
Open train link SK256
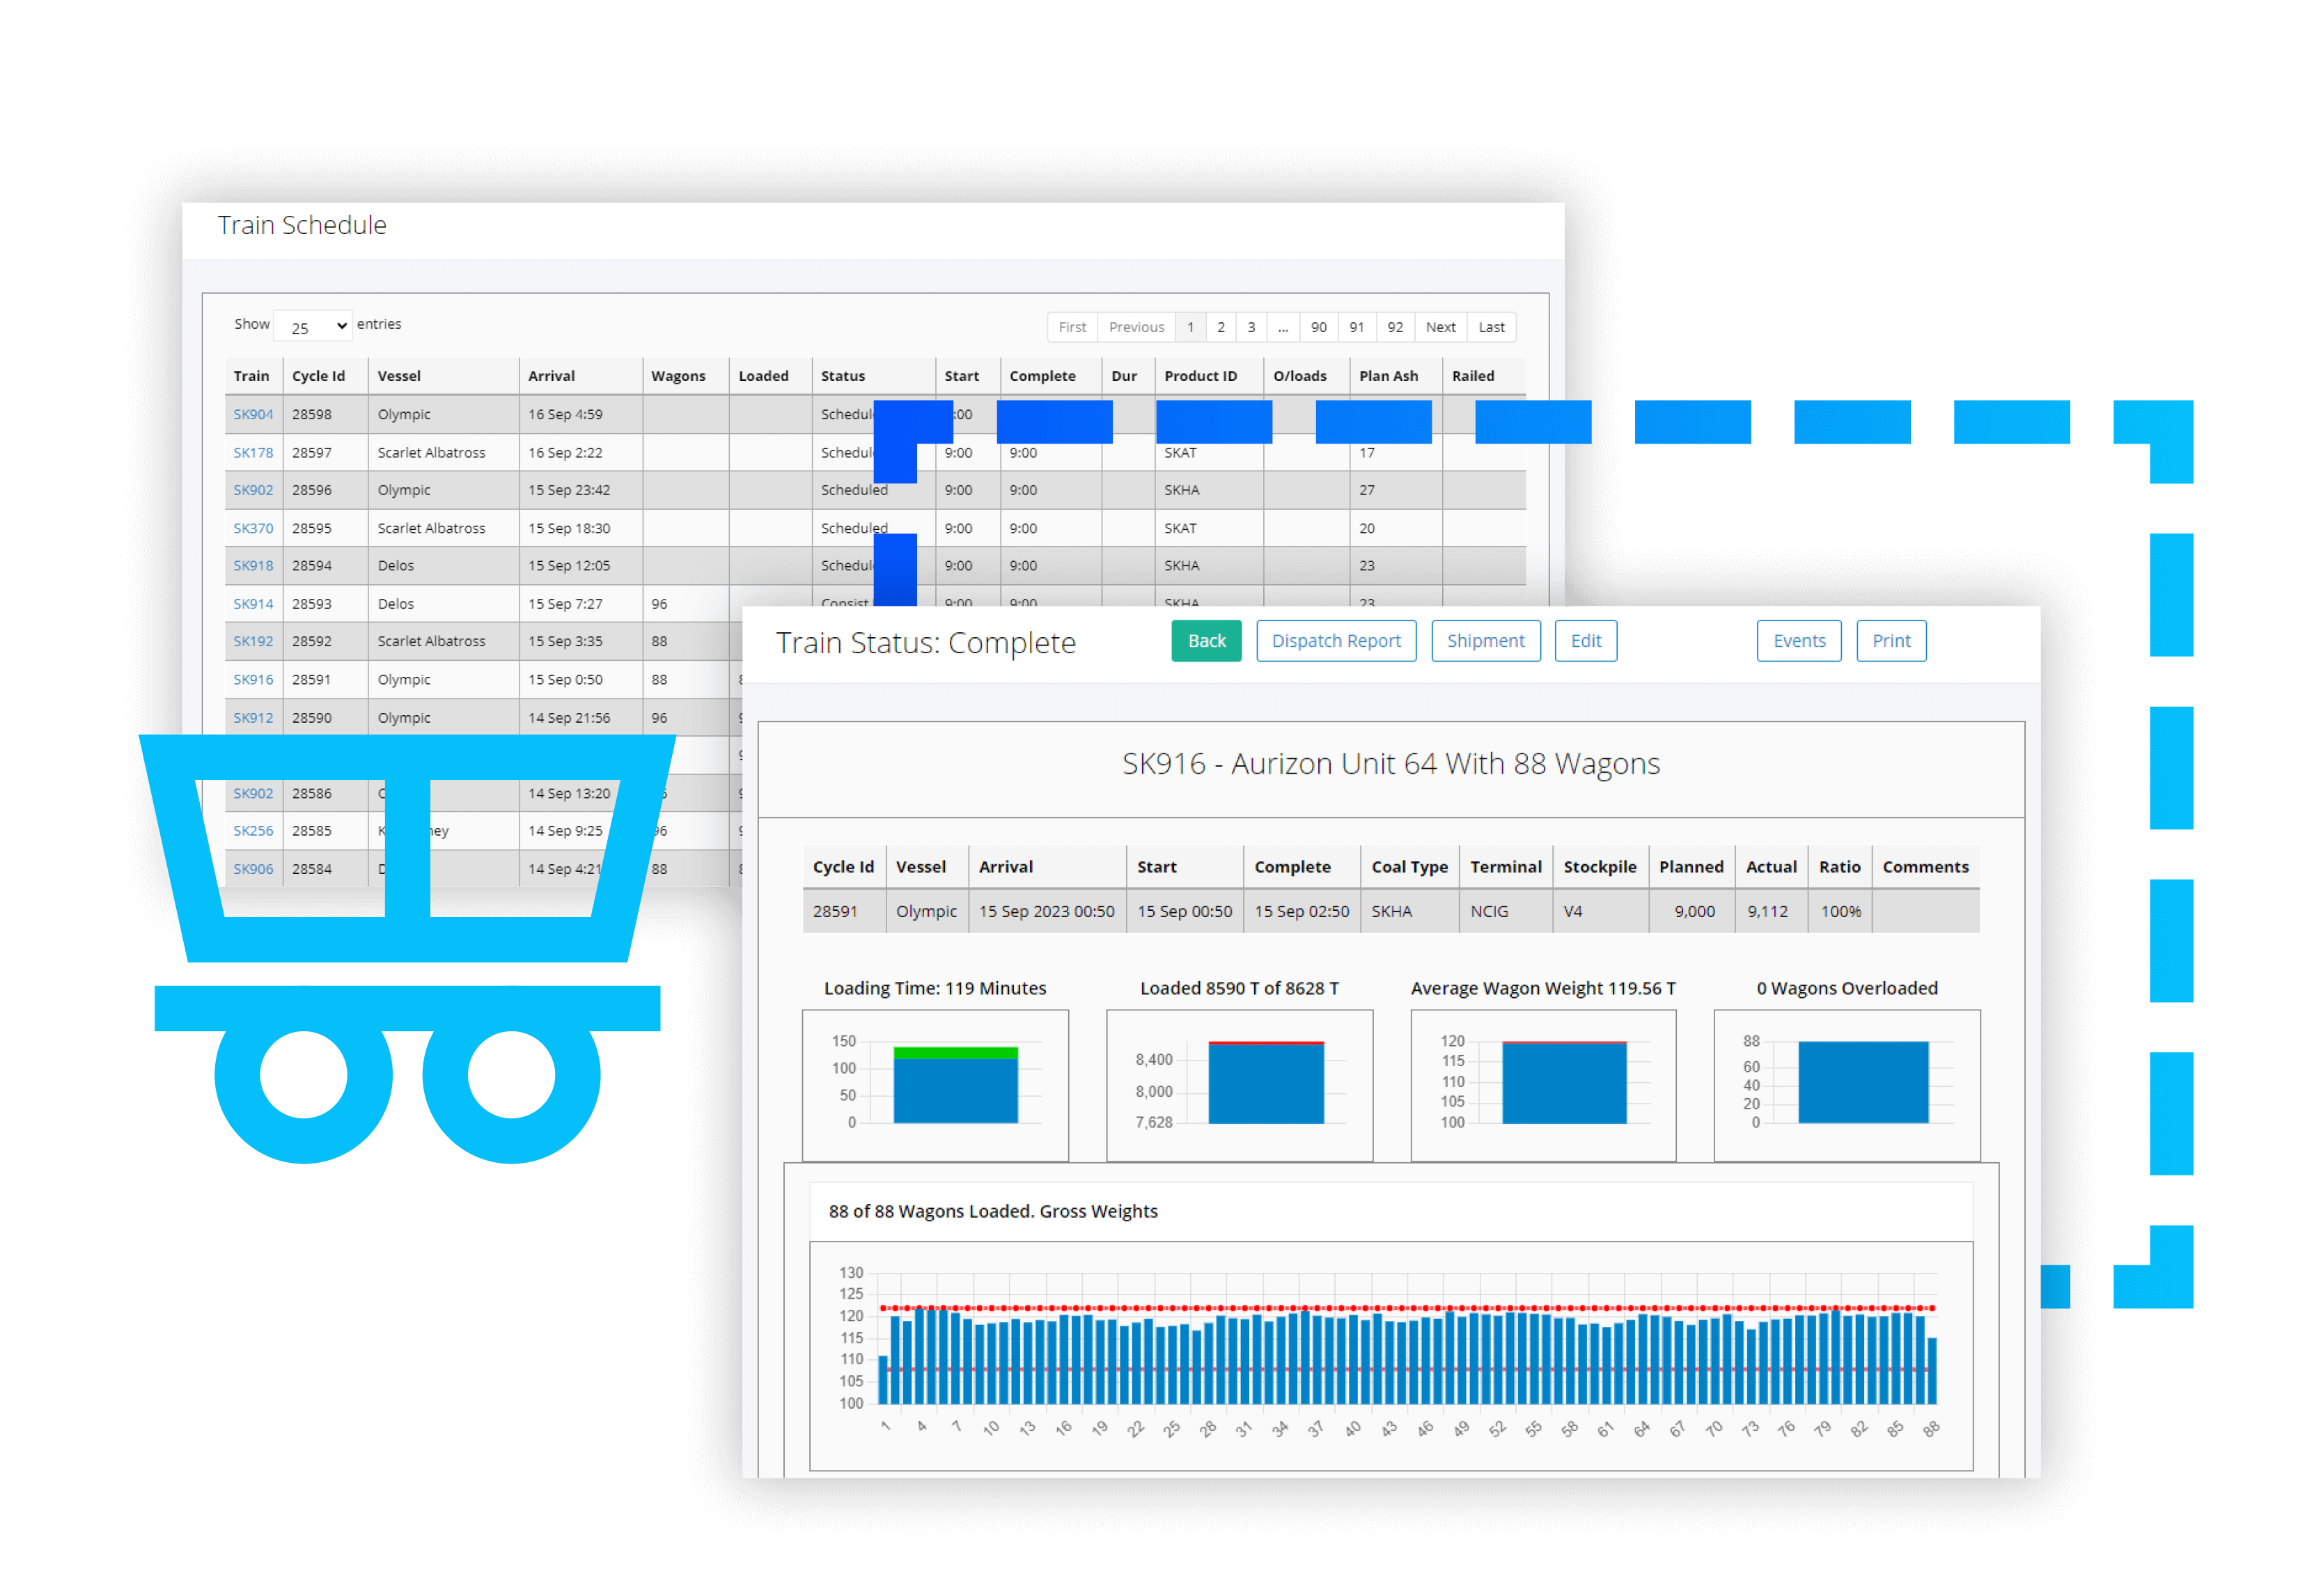pos(253,830)
